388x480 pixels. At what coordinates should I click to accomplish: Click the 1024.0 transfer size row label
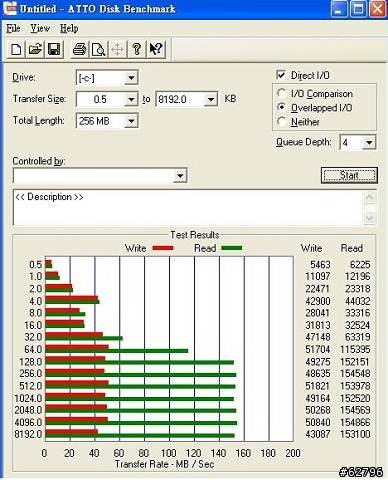[x=28, y=398]
